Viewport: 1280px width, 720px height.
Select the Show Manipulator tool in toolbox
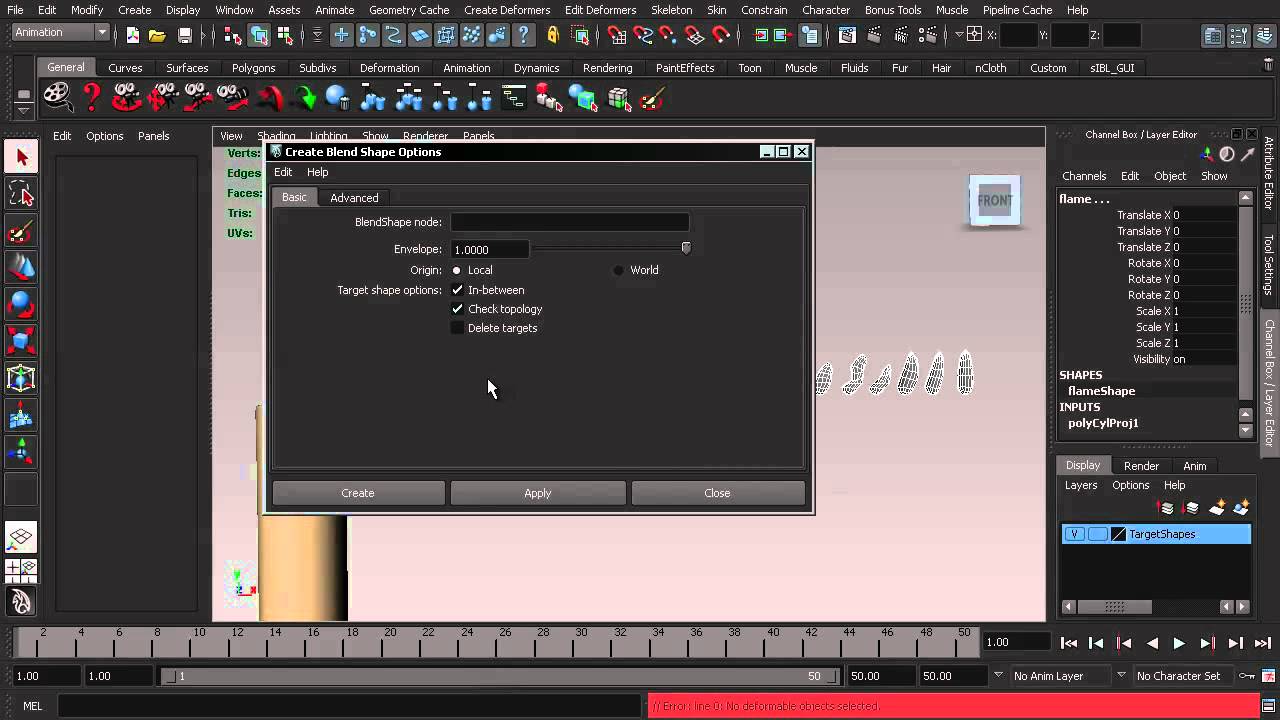click(x=21, y=452)
